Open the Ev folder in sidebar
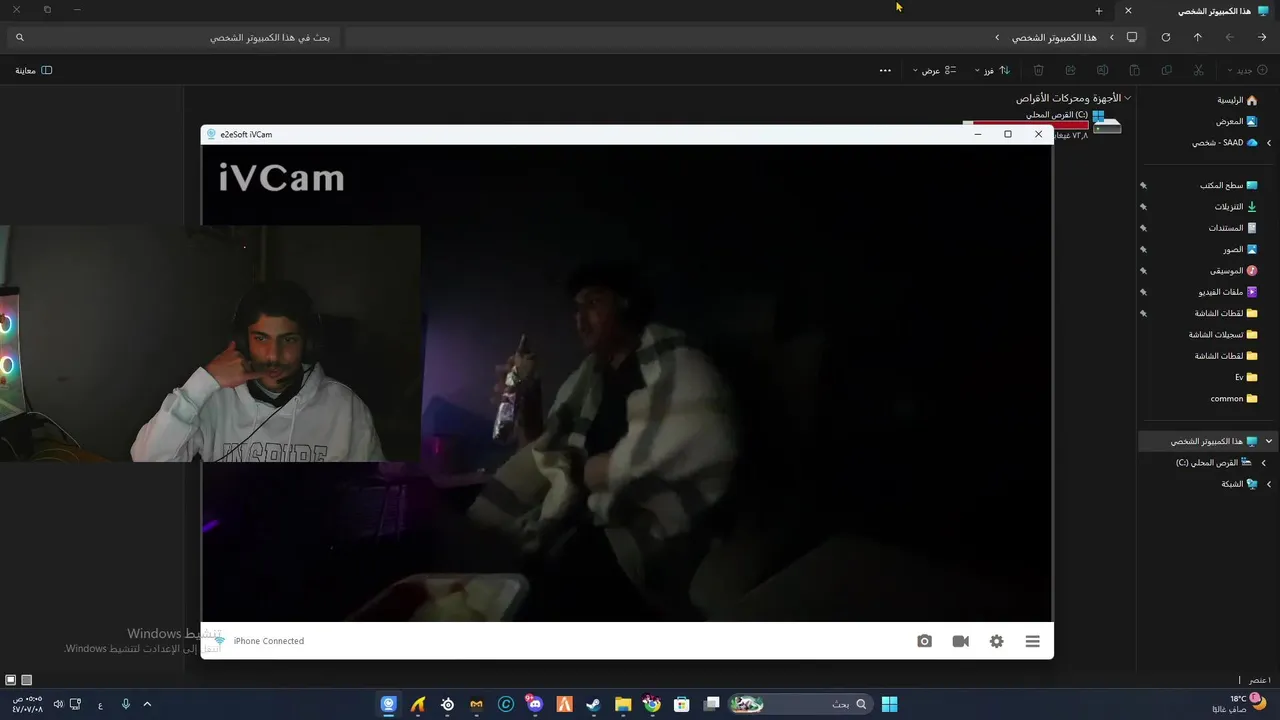This screenshot has height=720, width=1280. click(x=1246, y=377)
